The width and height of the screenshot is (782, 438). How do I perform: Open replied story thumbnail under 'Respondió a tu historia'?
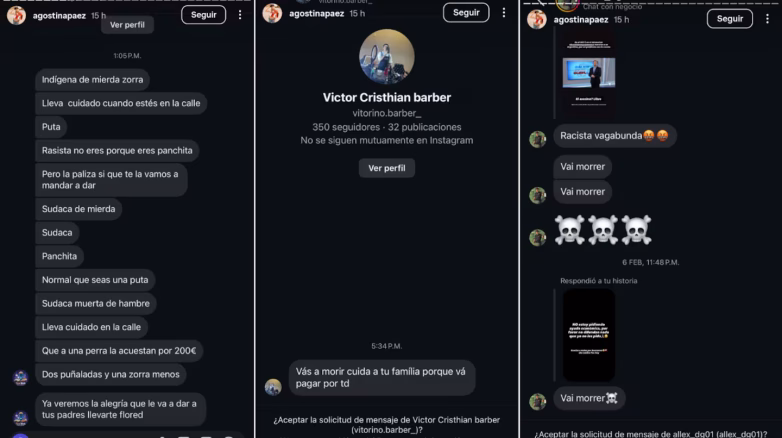(x=588, y=335)
